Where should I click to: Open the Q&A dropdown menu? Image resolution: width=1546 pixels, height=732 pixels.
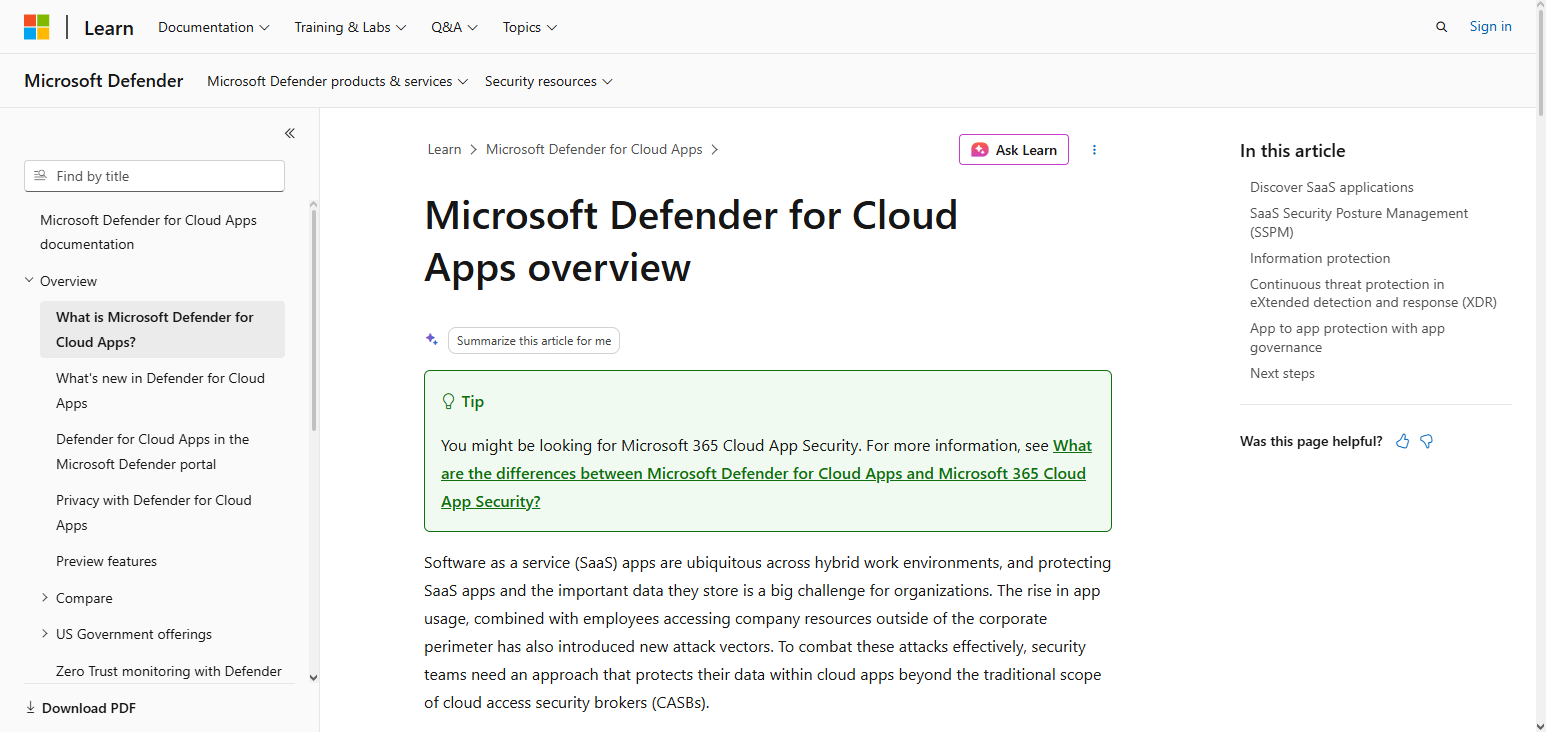(x=455, y=27)
